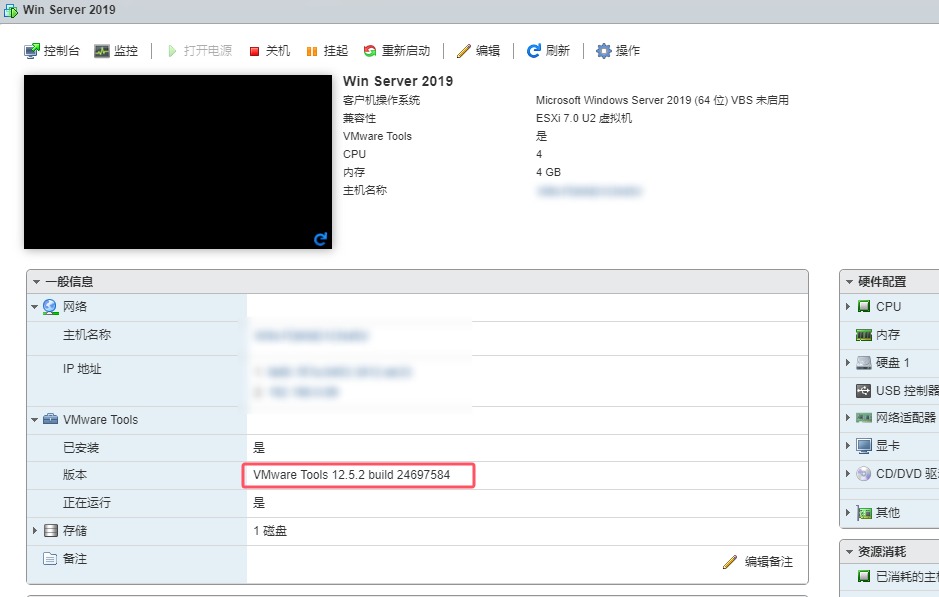The image size is (939, 597).
Task: Click 编辑备注 to edit notes
Action: (x=758, y=562)
